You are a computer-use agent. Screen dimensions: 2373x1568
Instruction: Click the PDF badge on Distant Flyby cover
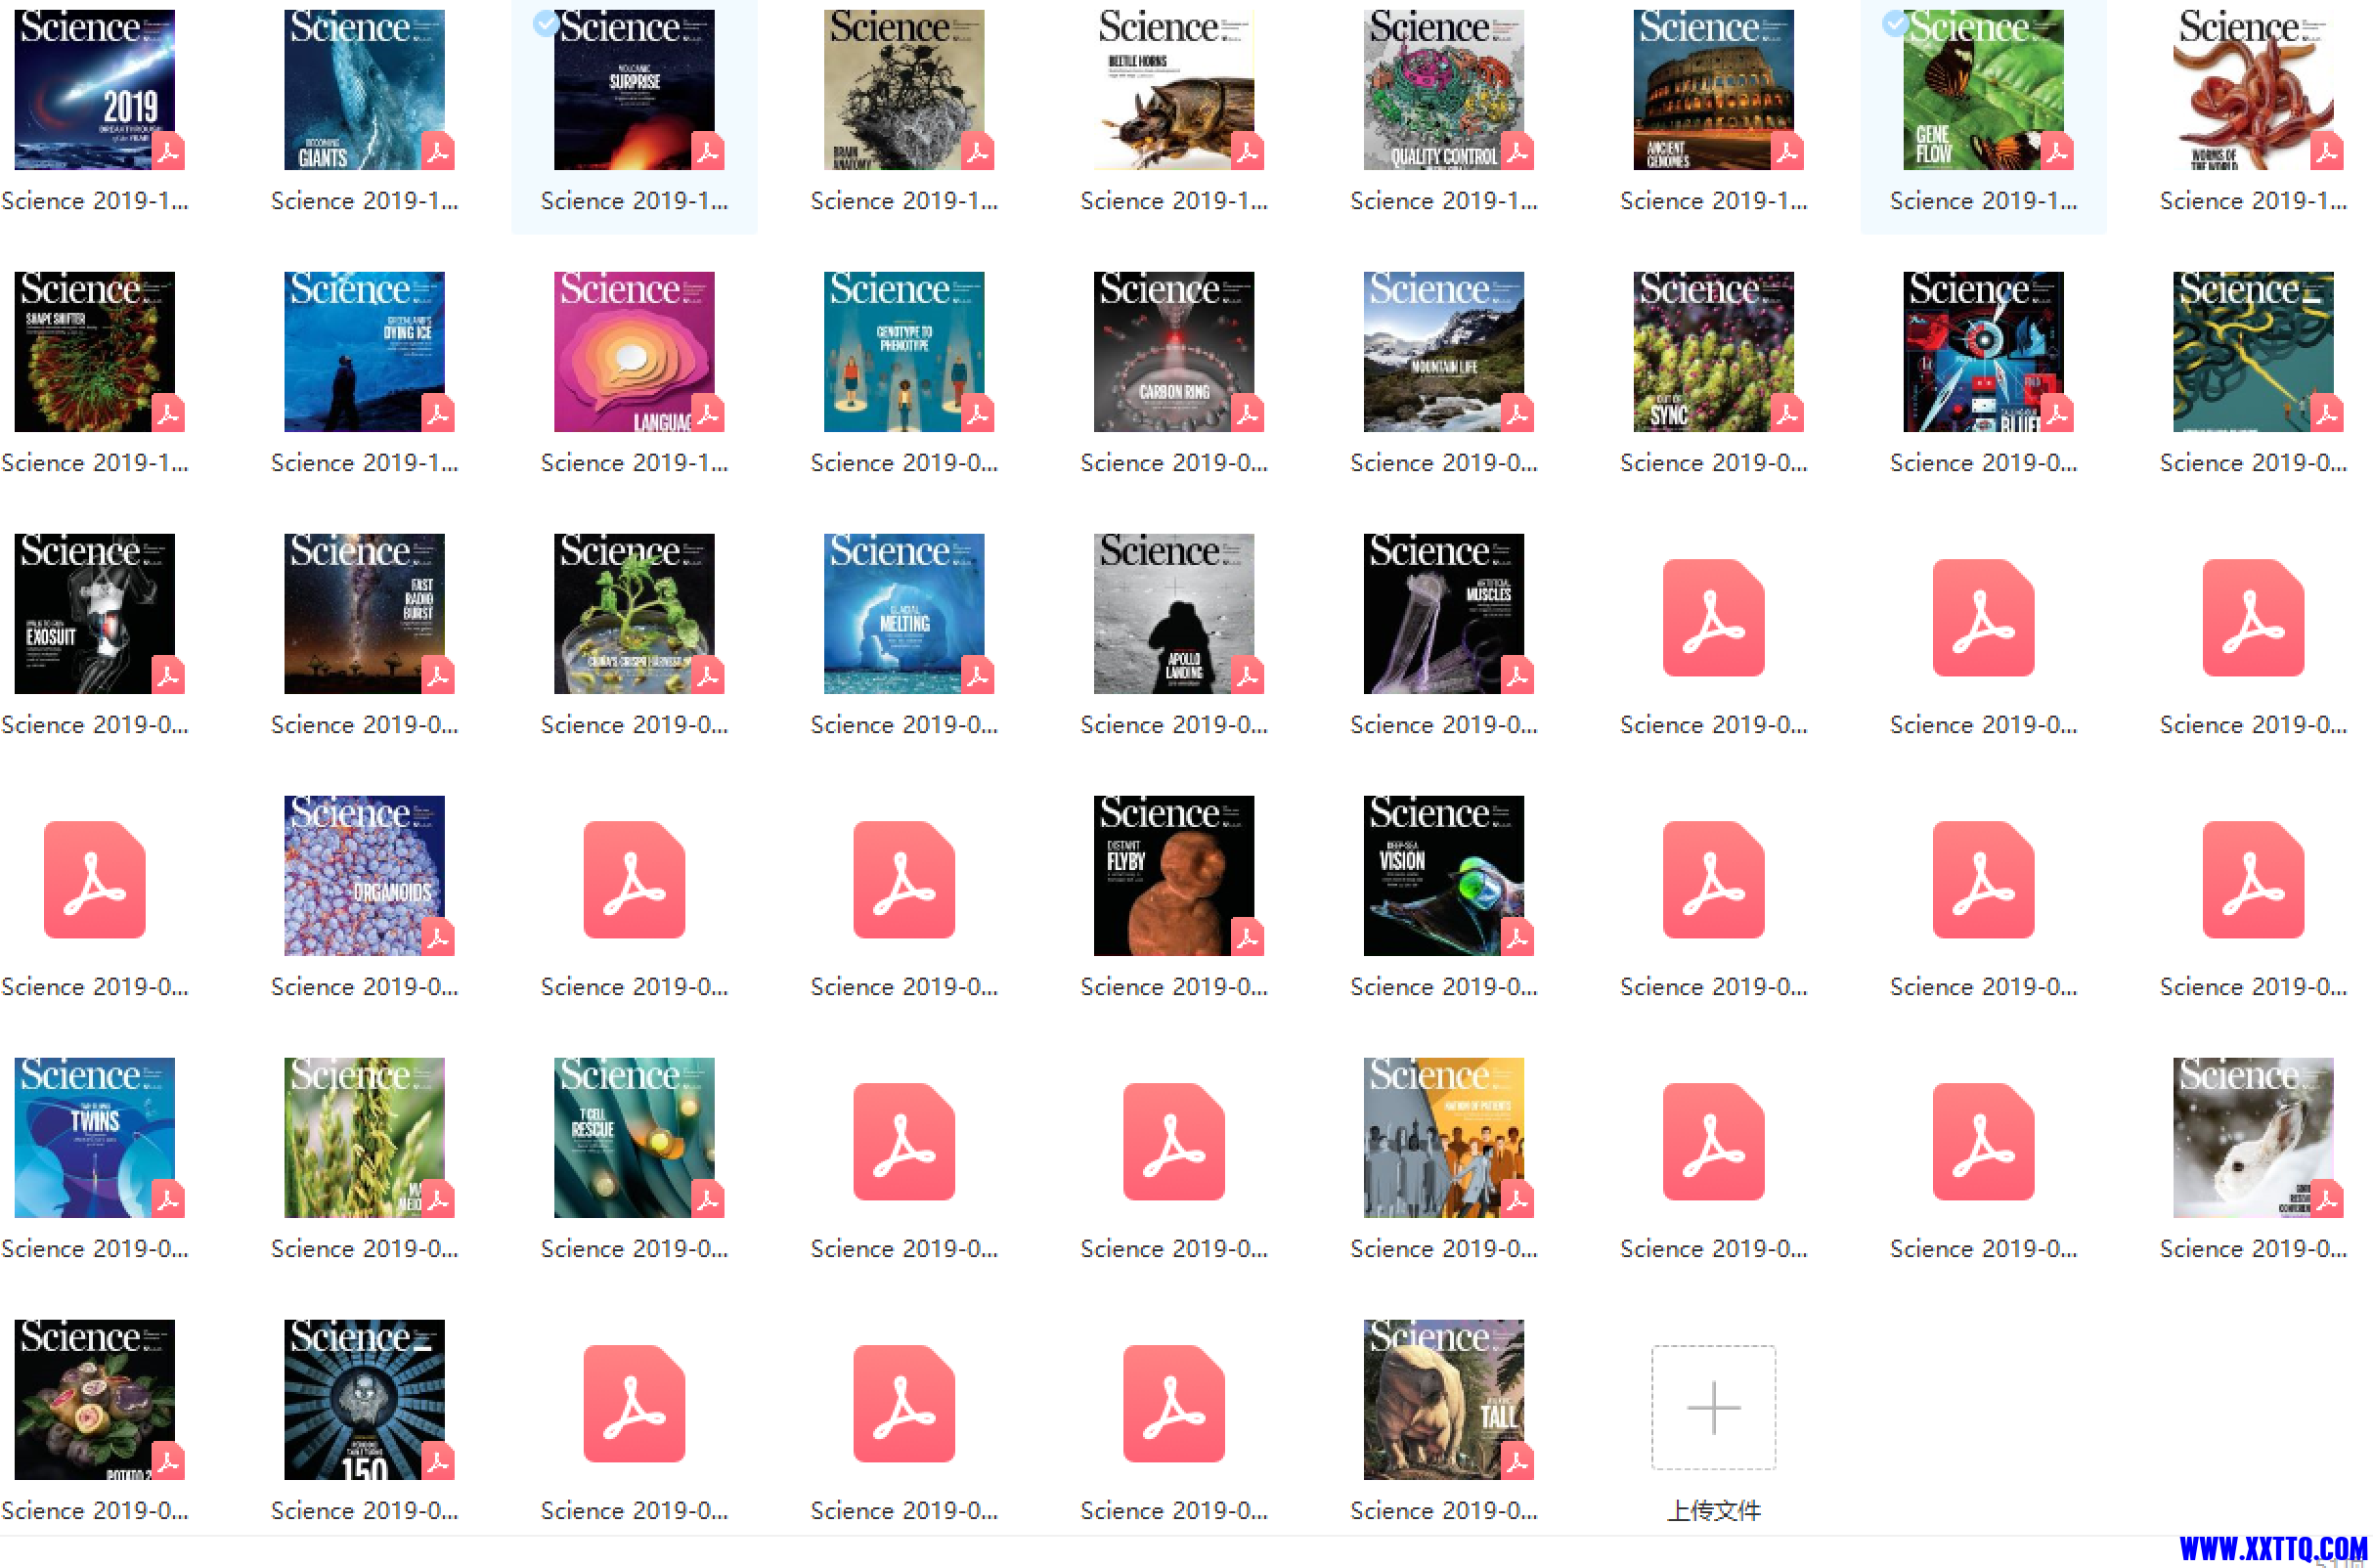coord(1247,937)
